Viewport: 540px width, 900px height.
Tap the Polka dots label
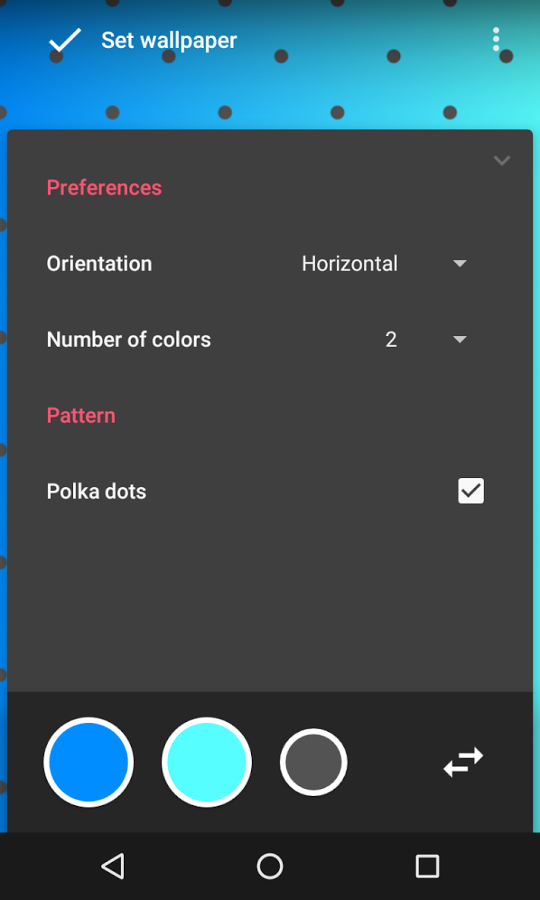click(96, 491)
